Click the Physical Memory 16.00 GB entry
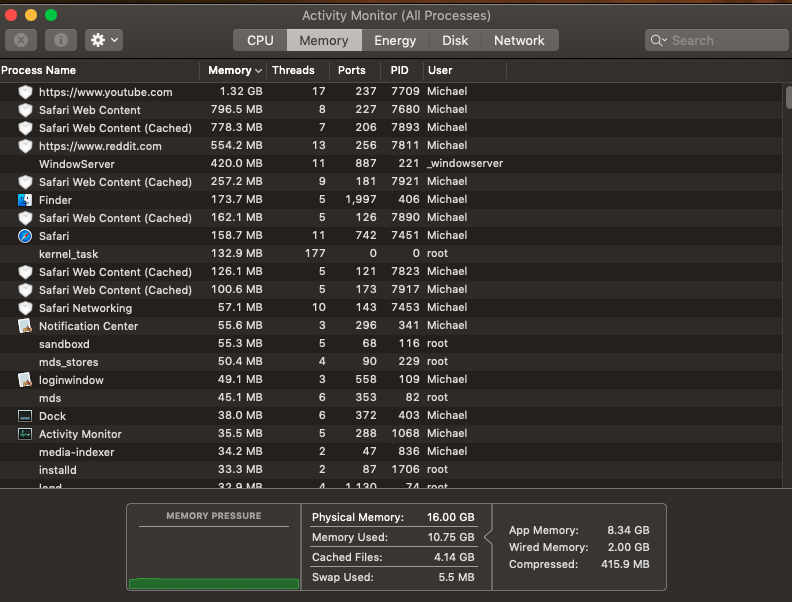This screenshot has height=602, width=792. (393, 517)
